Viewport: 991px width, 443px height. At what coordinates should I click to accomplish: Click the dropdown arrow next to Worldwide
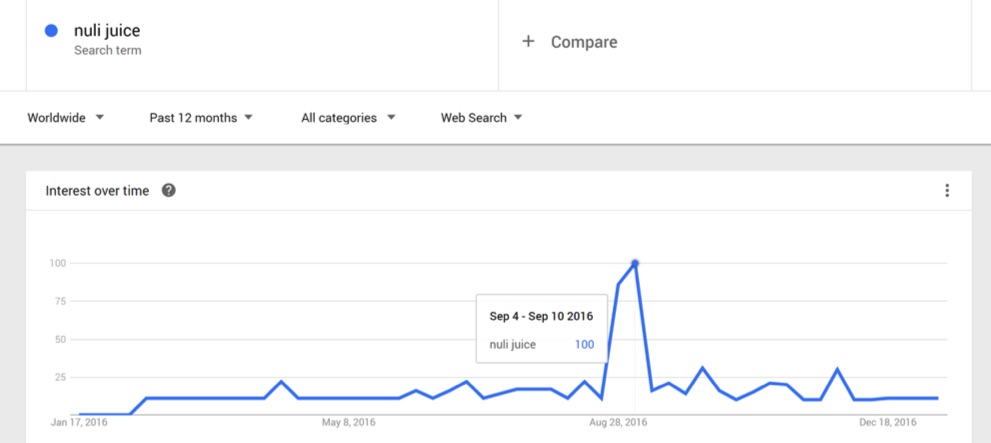click(99, 118)
